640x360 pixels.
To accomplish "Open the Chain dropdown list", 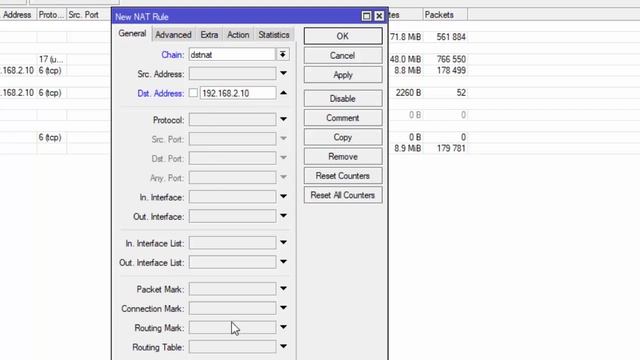I will [x=282, y=54].
